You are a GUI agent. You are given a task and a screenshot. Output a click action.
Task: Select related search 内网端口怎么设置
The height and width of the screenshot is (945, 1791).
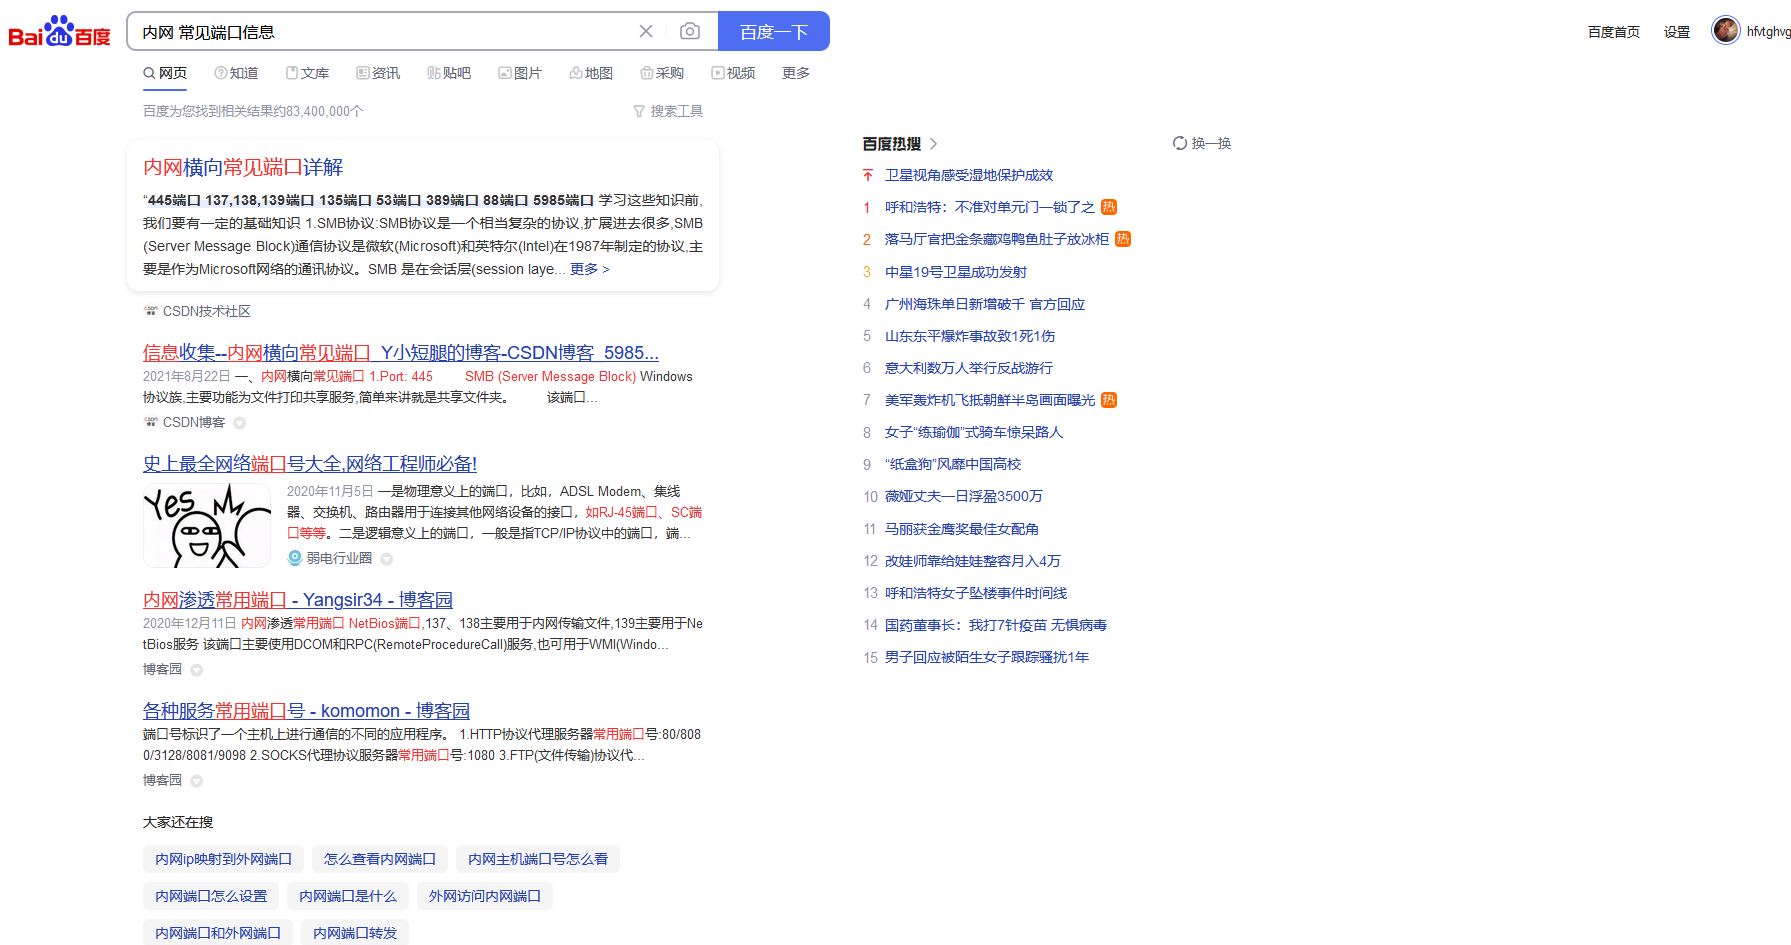click(x=211, y=896)
